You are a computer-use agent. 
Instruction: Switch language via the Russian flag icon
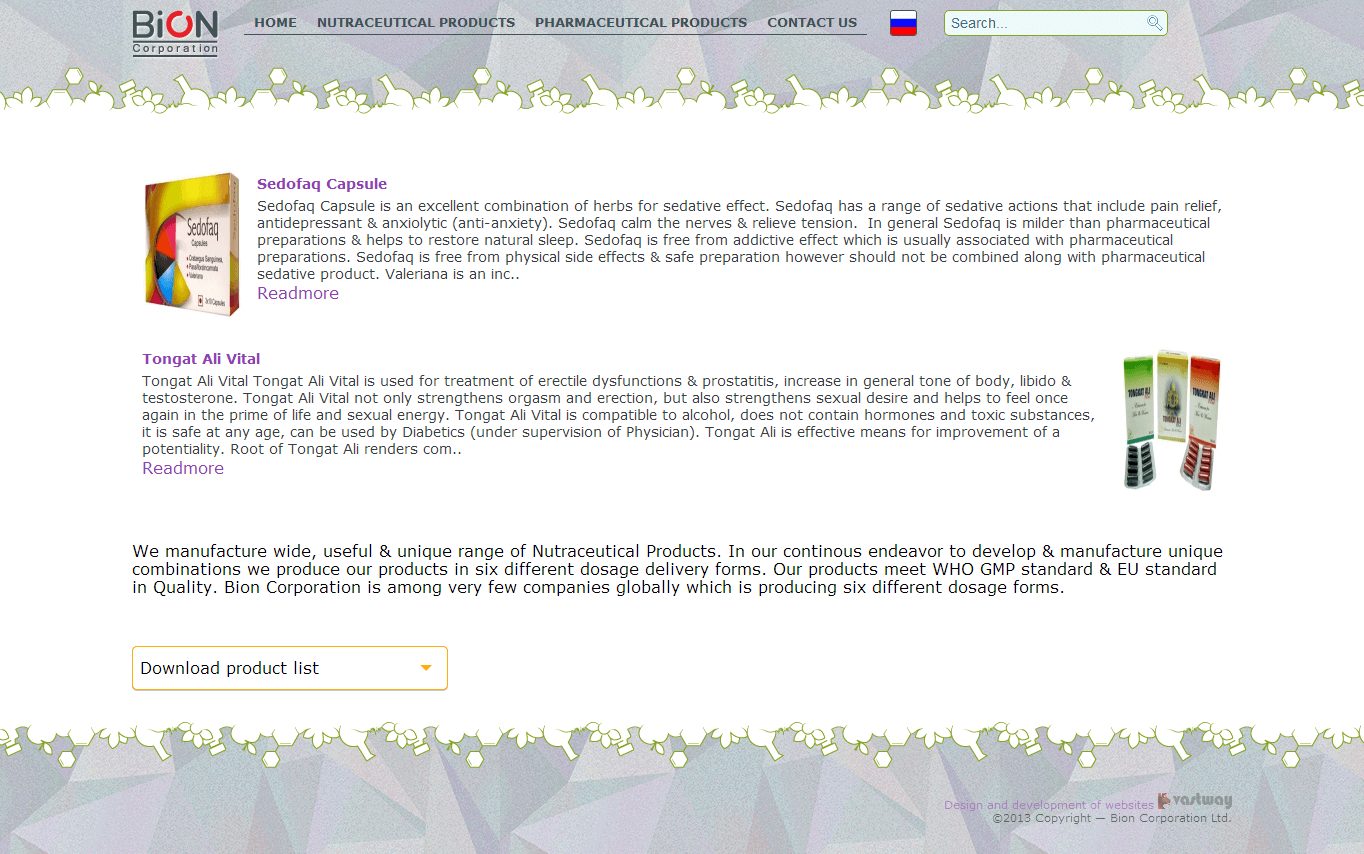(903, 23)
